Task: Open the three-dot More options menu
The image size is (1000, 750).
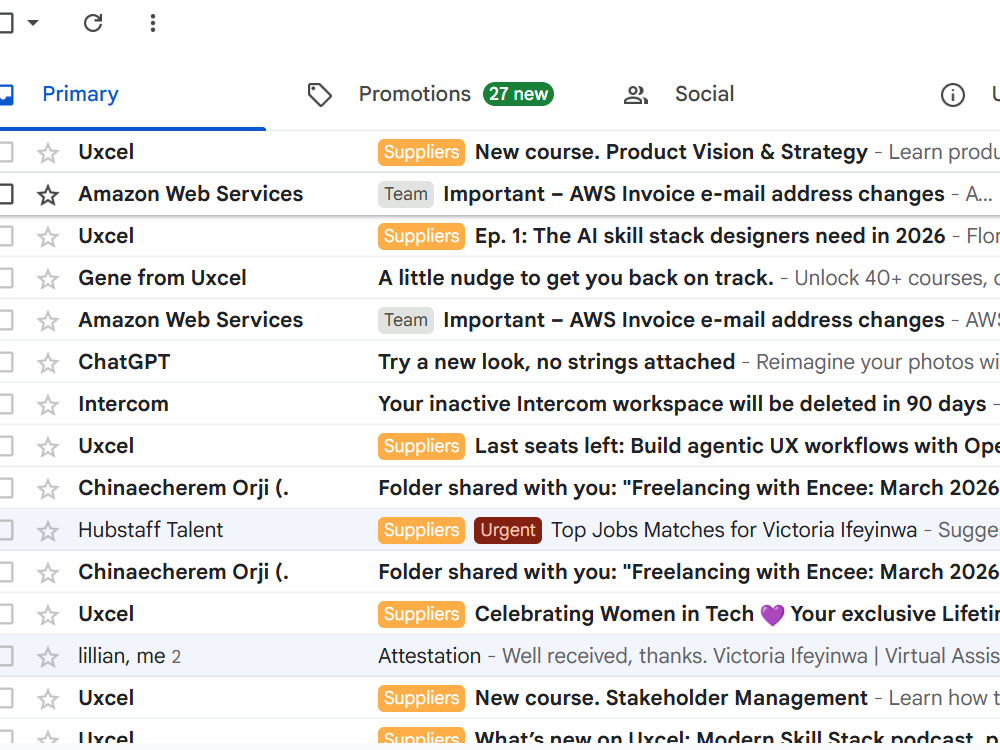Action: (x=152, y=24)
